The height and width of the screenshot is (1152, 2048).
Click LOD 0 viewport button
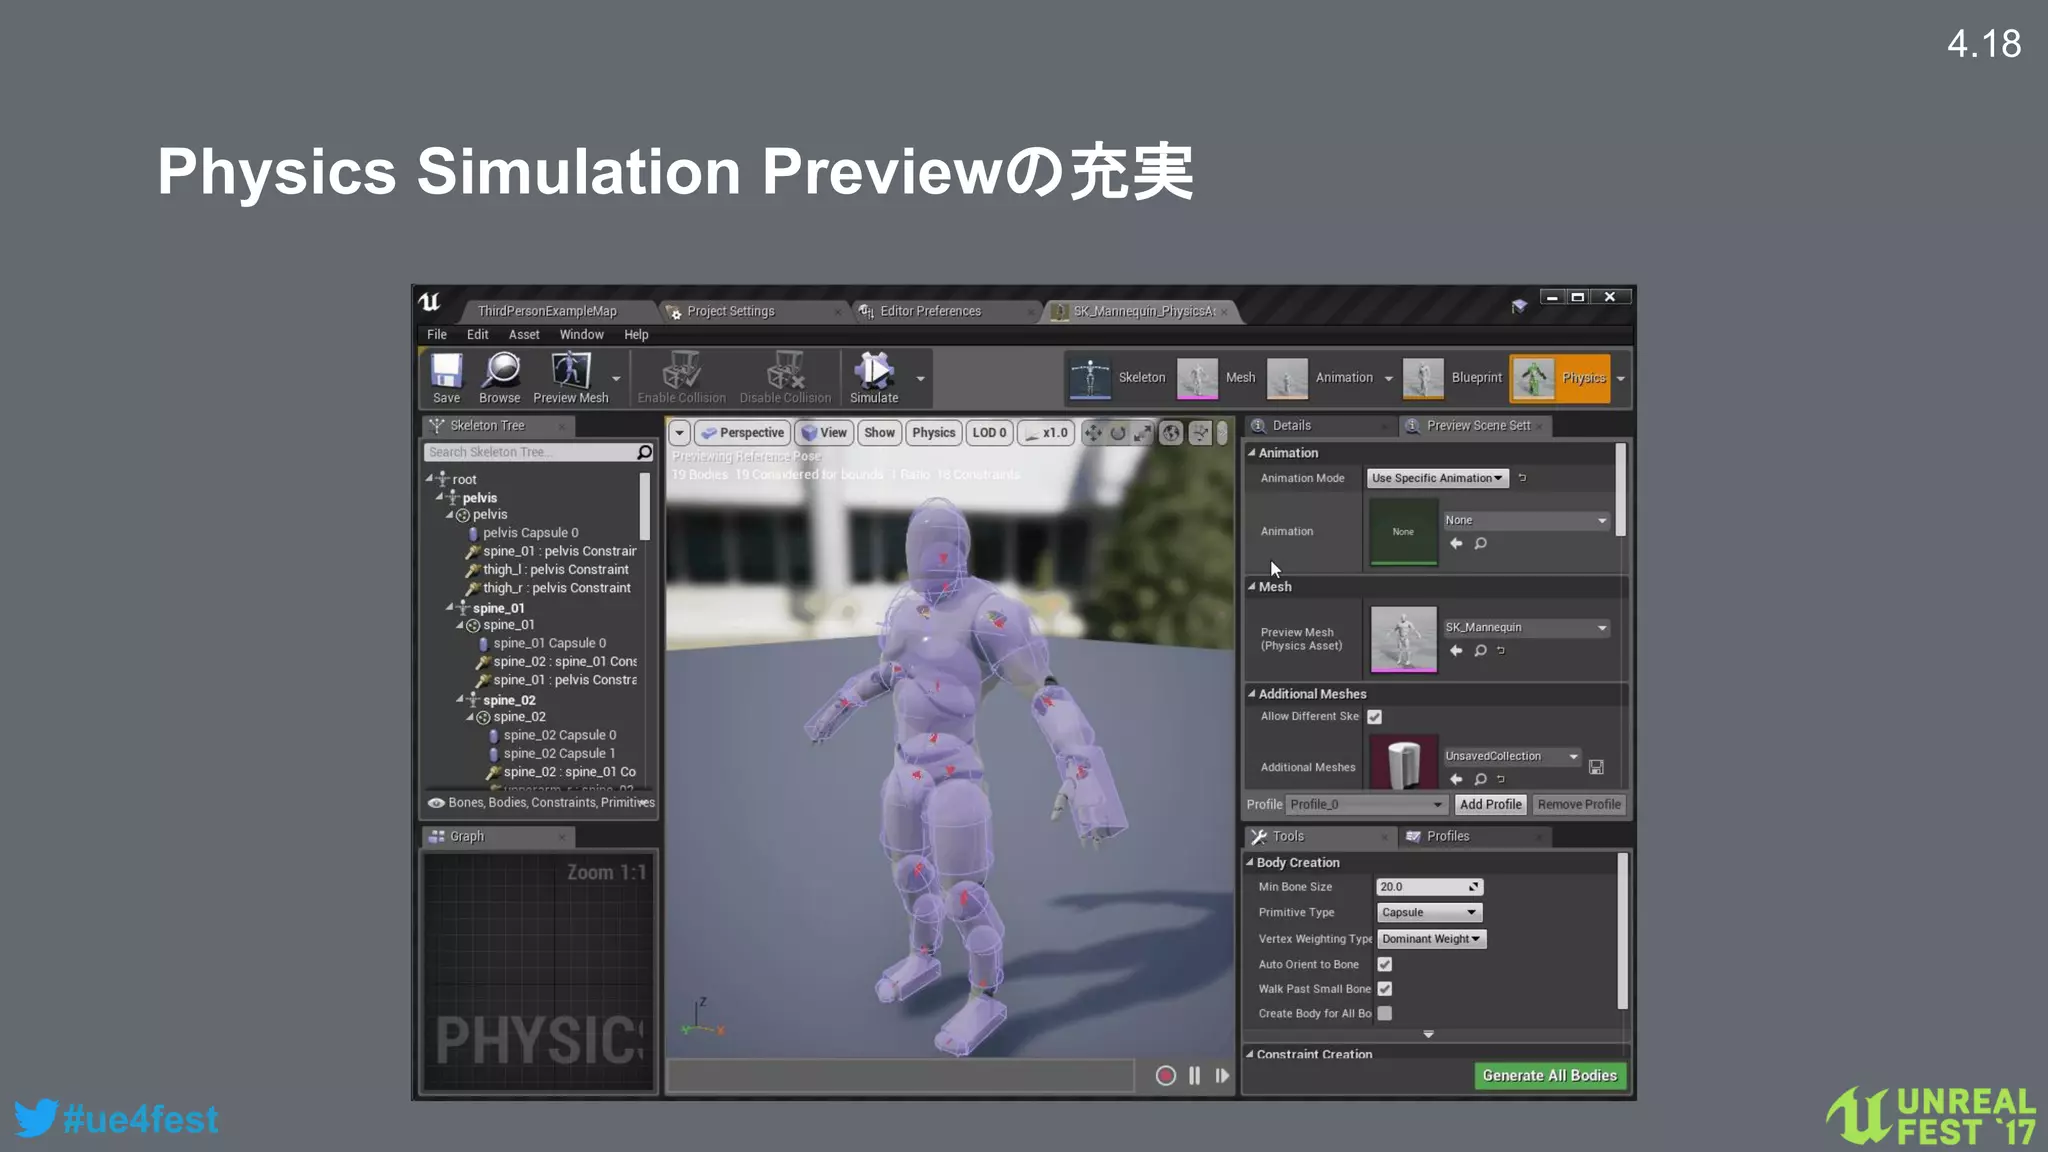click(989, 433)
